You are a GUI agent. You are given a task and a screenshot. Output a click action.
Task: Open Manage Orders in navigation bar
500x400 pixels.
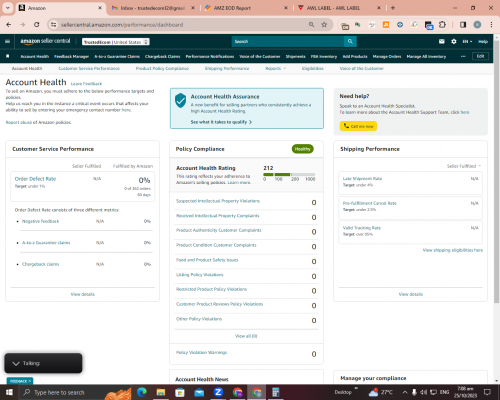click(x=387, y=56)
